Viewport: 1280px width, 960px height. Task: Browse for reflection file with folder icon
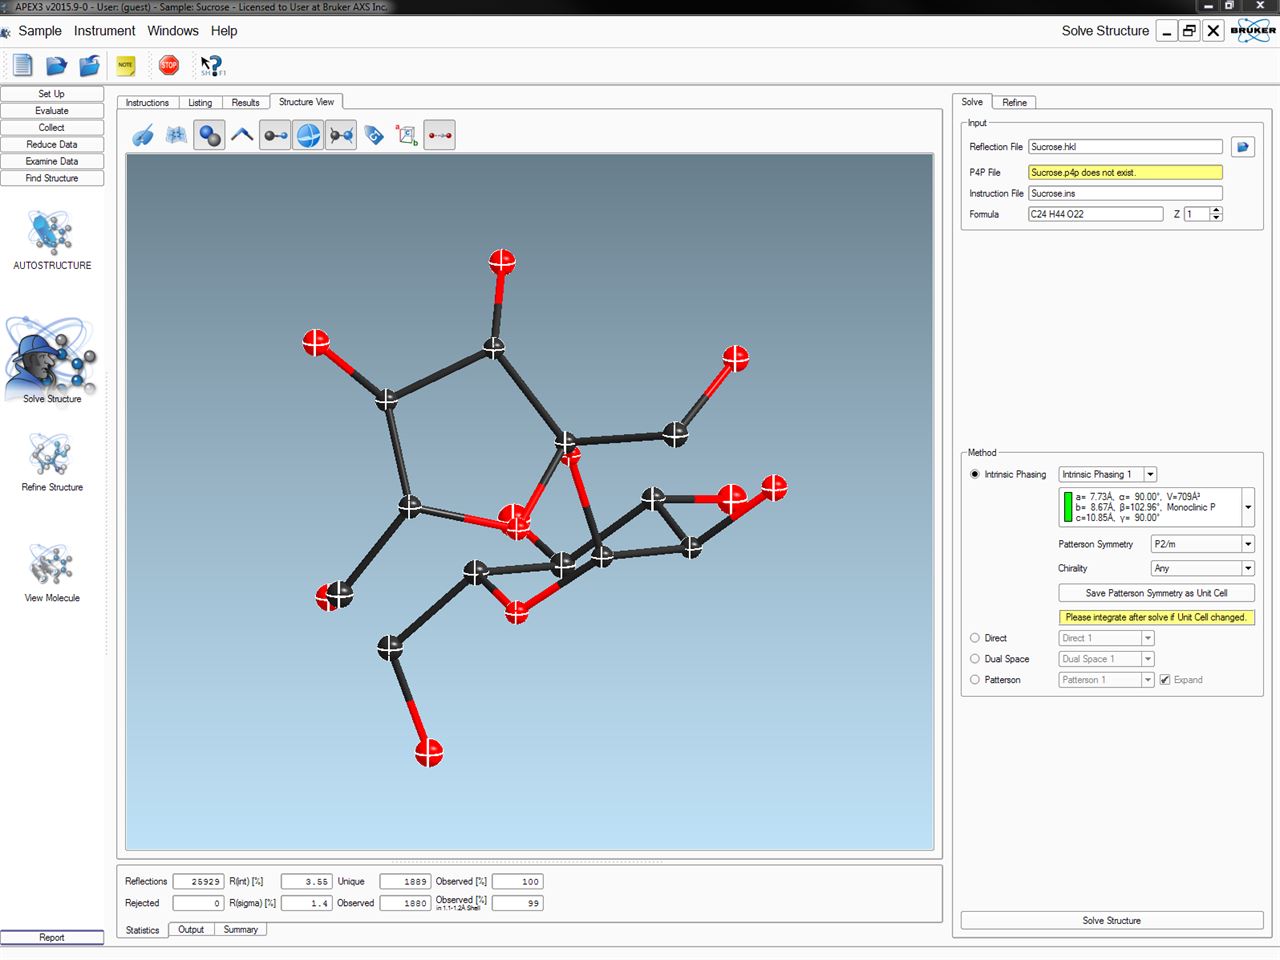click(x=1242, y=147)
